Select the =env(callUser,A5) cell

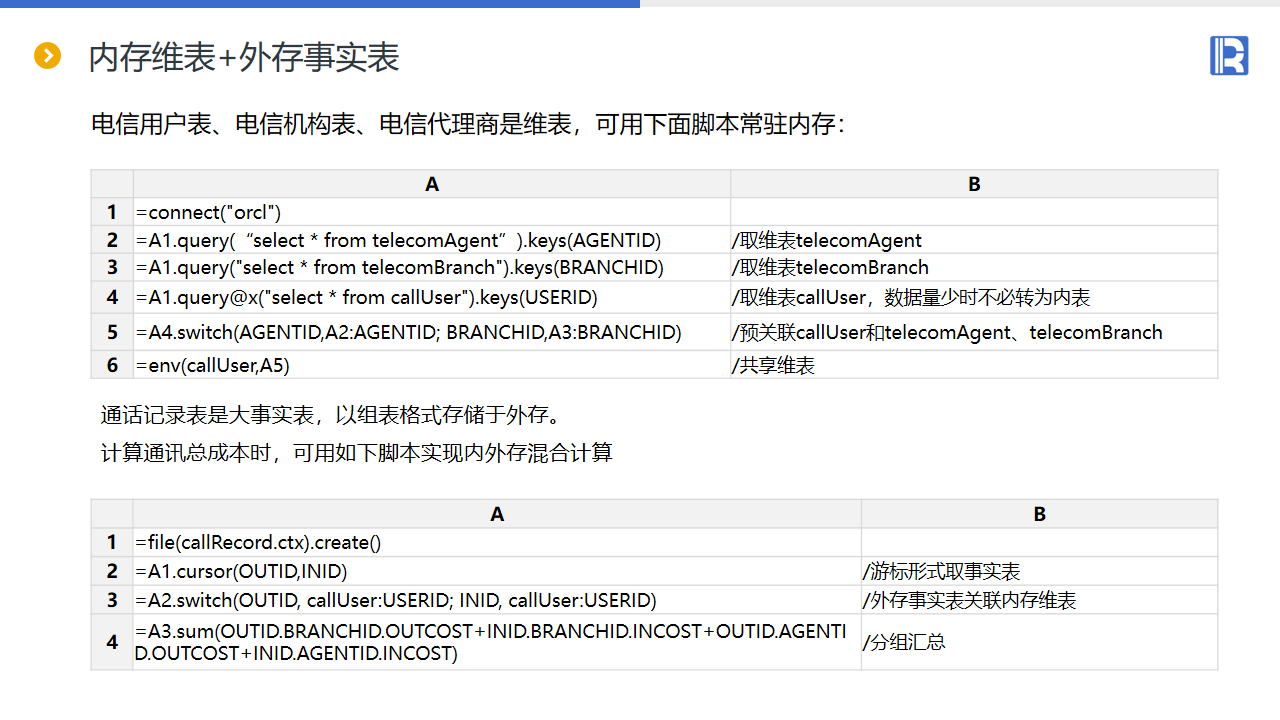[432, 365]
